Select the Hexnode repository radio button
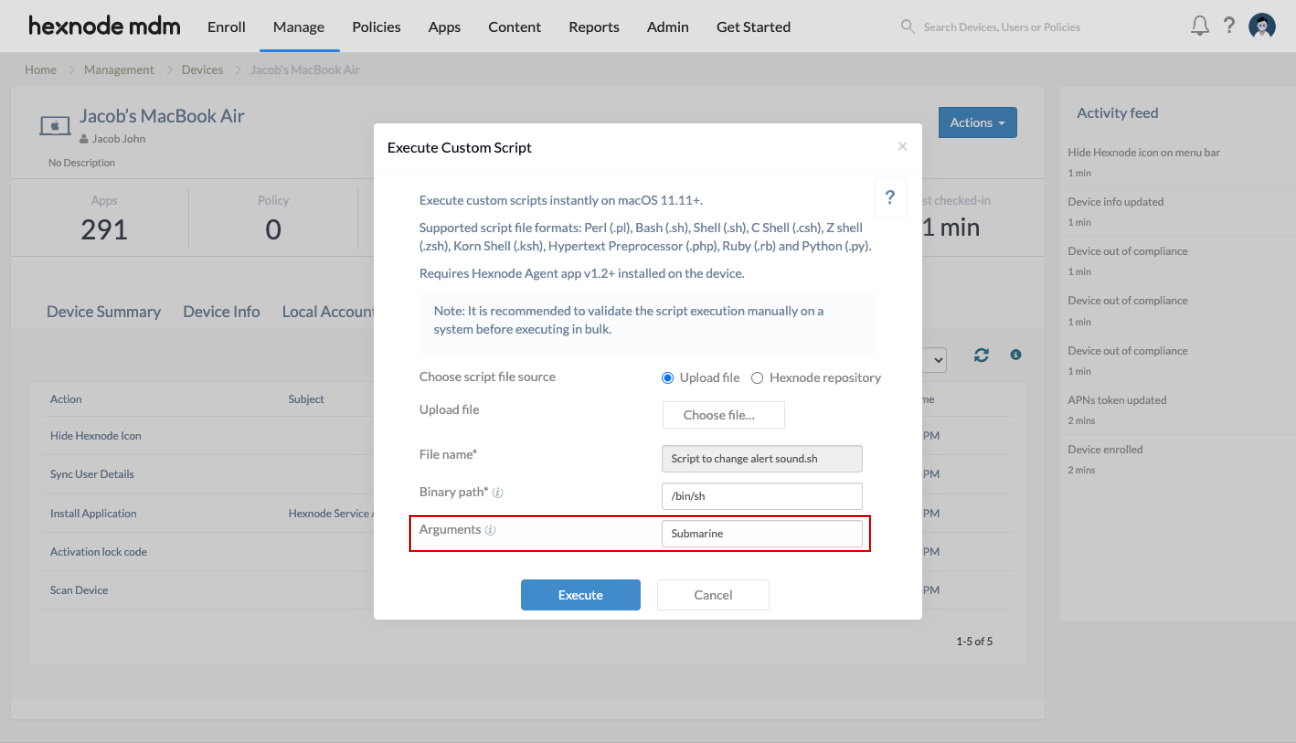Image resolution: width=1296 pixels, height=743 pixels. (757, 378)
